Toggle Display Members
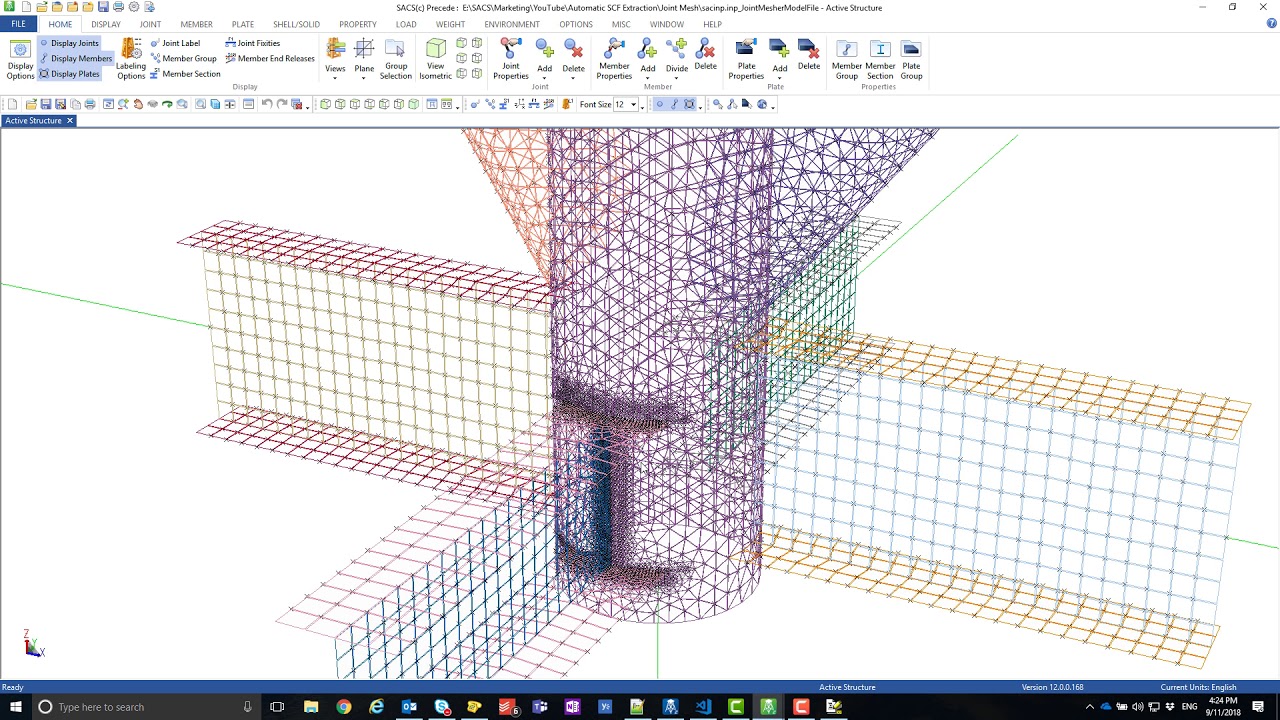The height and width of the screenshot is (720, 1280). (x=76, y=58)
